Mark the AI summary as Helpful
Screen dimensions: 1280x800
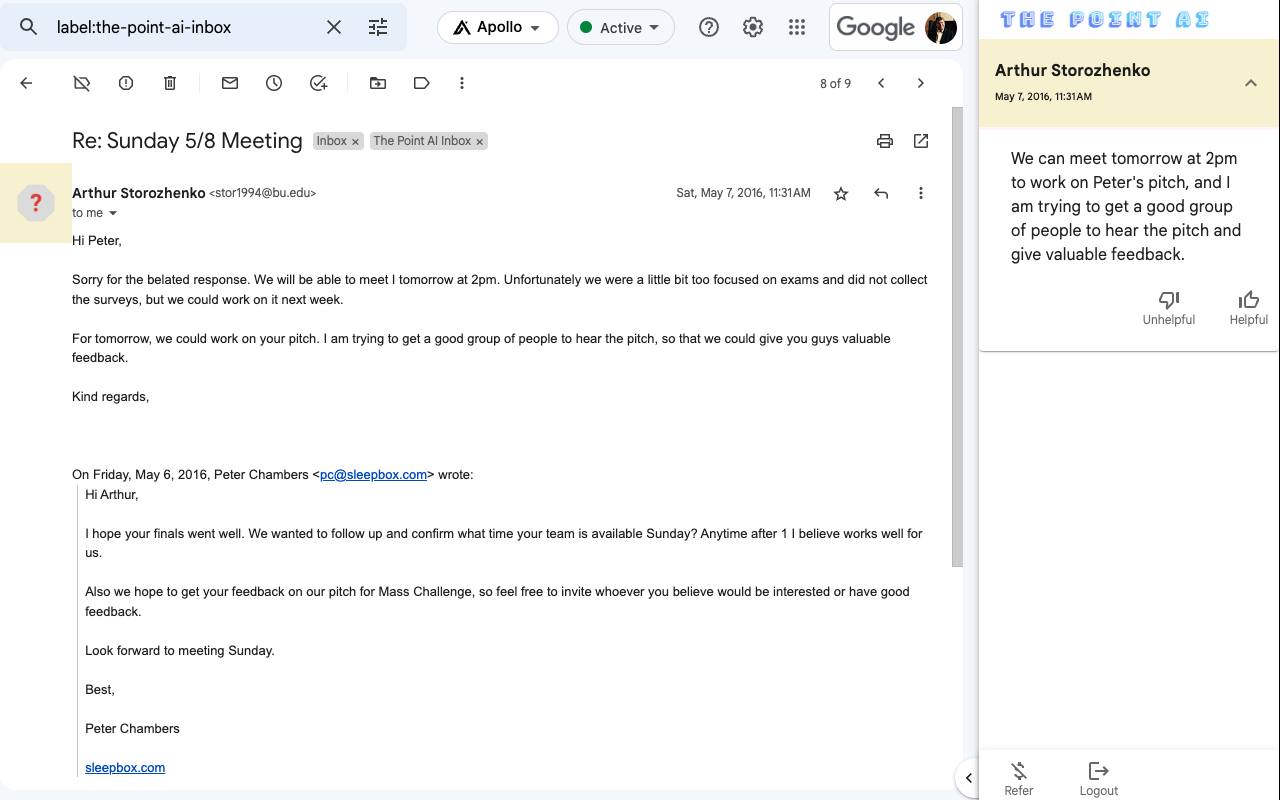click(1248, 307)
